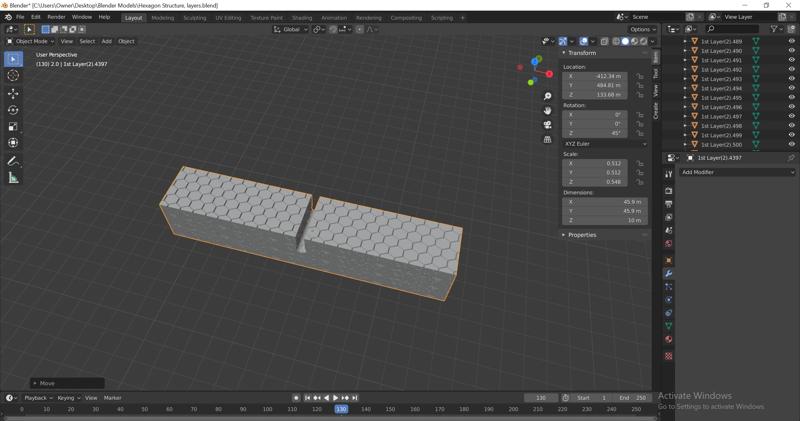Open the World properties tab
This screenshot has height=421, width=800.
668,244
